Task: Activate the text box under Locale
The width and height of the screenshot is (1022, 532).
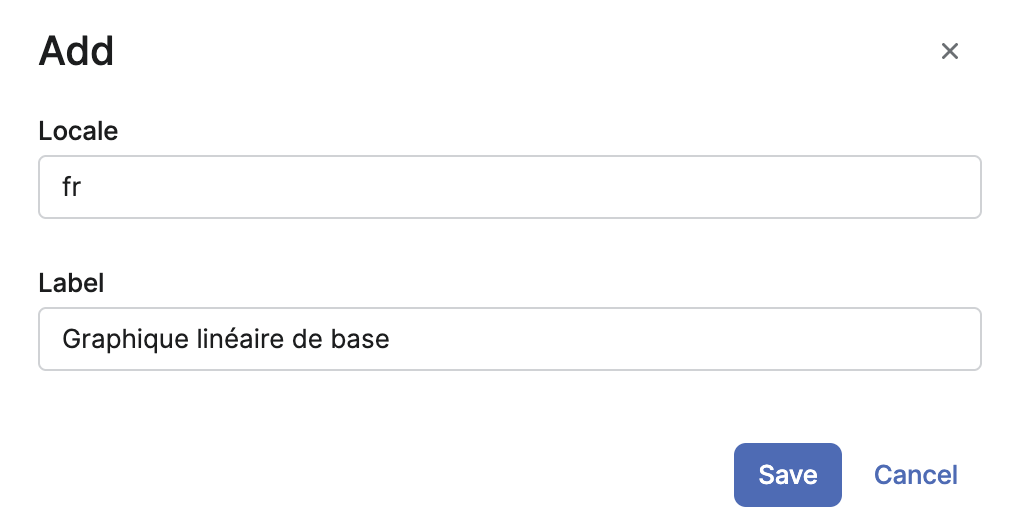Action: click(x=509, y=187)
